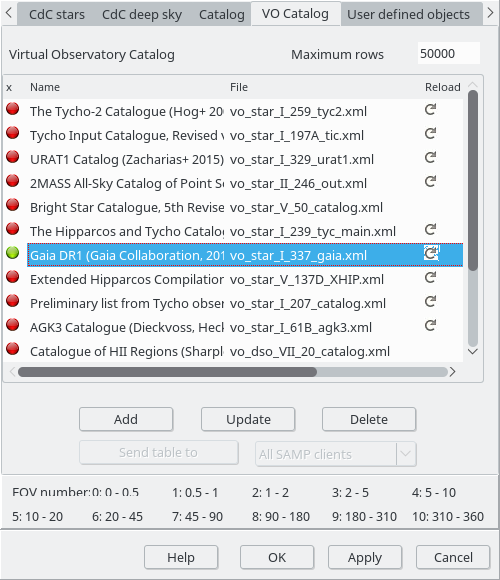This screenshot has height=580, width=500.
Task: Apply the catalog settings
Action: point(365,557)
